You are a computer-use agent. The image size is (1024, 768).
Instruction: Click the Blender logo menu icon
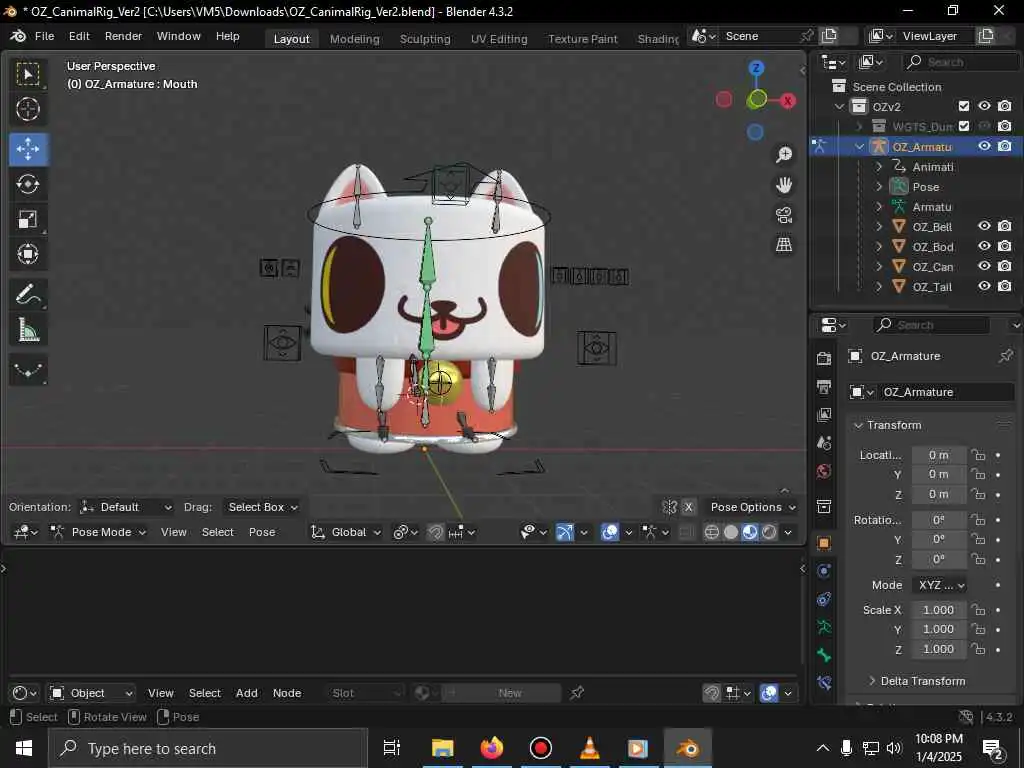tap(18, 36)
